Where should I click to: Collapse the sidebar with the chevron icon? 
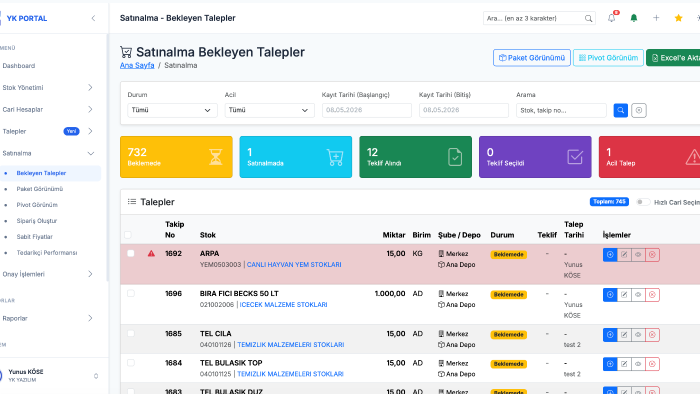click(x=93, y=18)
